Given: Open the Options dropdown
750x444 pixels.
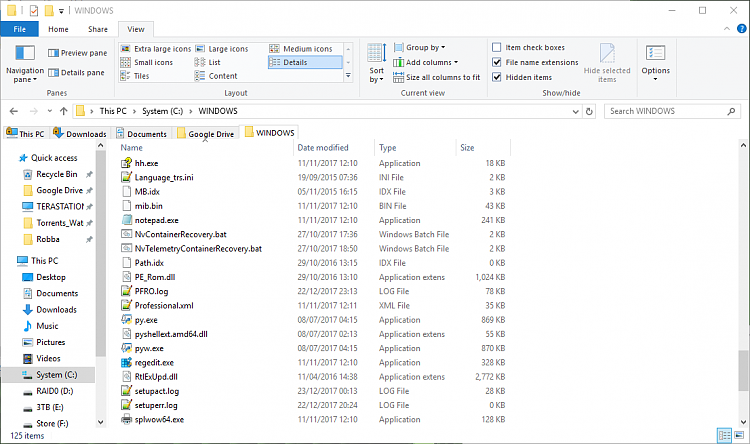Looking at the screenshot, I should click(x=655, y=62).
